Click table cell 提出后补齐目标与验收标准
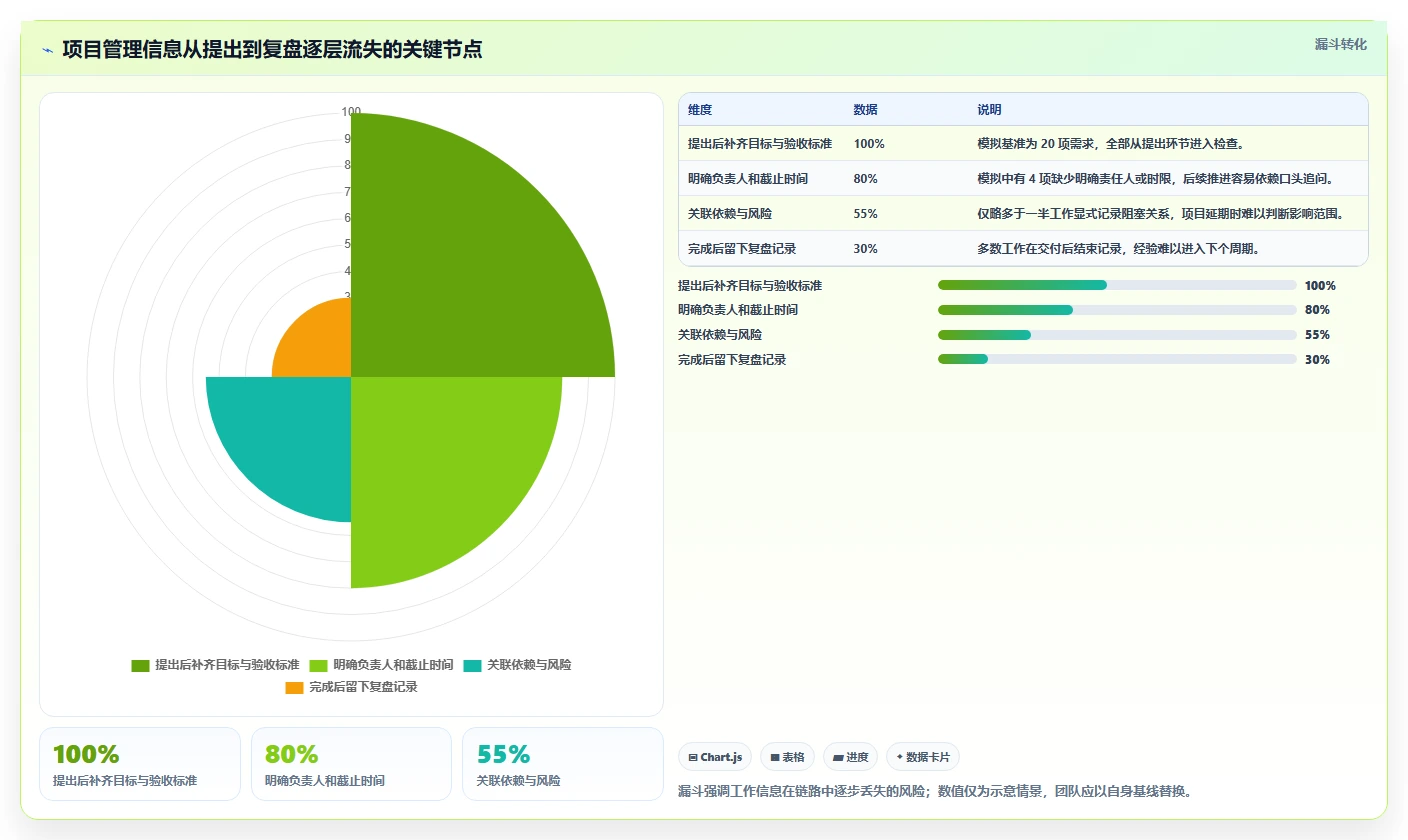 (760, 144)
